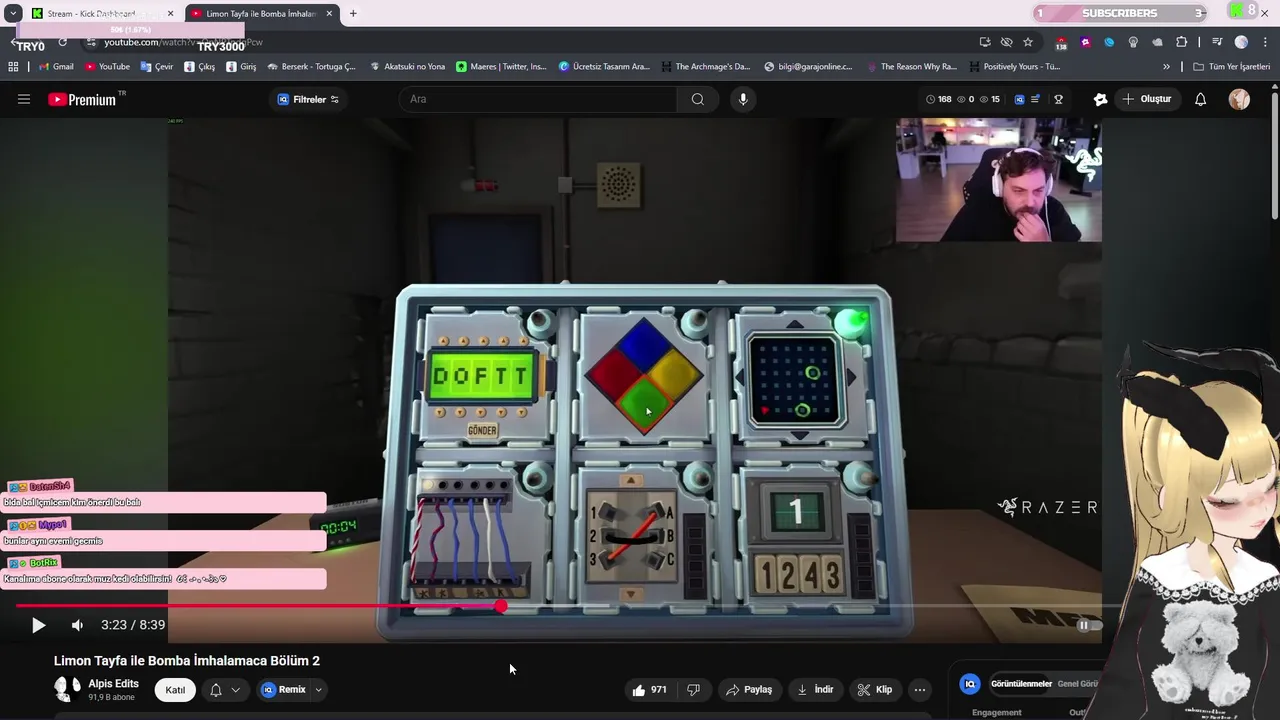Viewport: 1280px width, 720px height.
Task: Open The Reason Why Ra... bookmark
Action: (911, 67)
